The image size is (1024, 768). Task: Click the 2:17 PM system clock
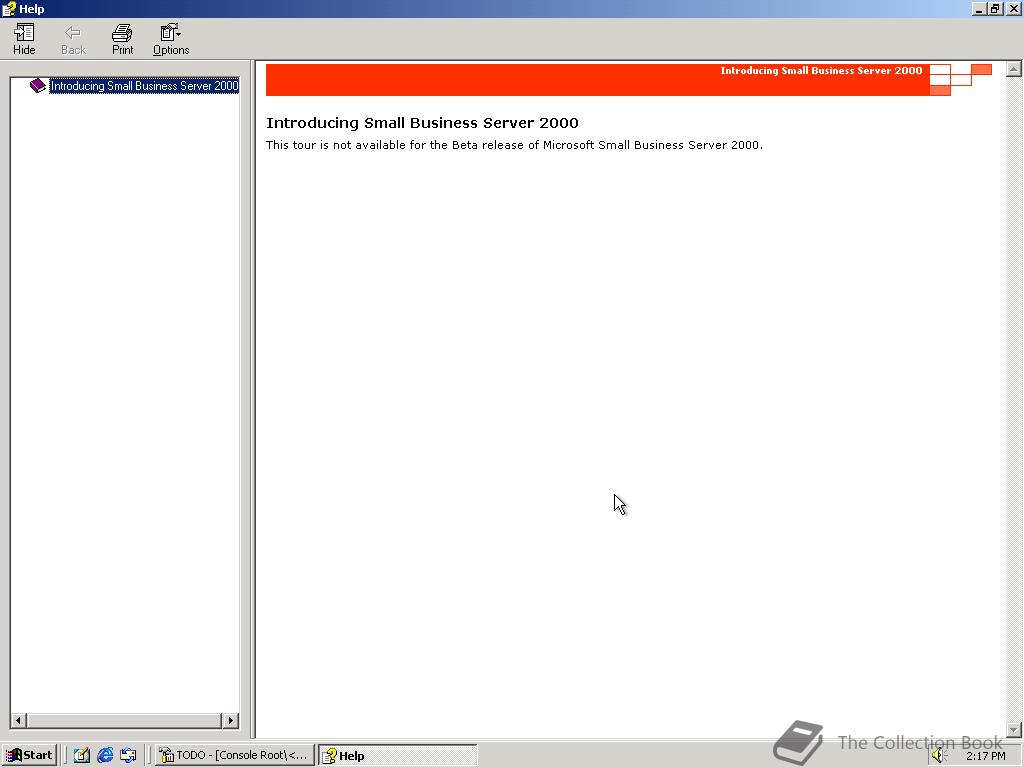point(986,756)
